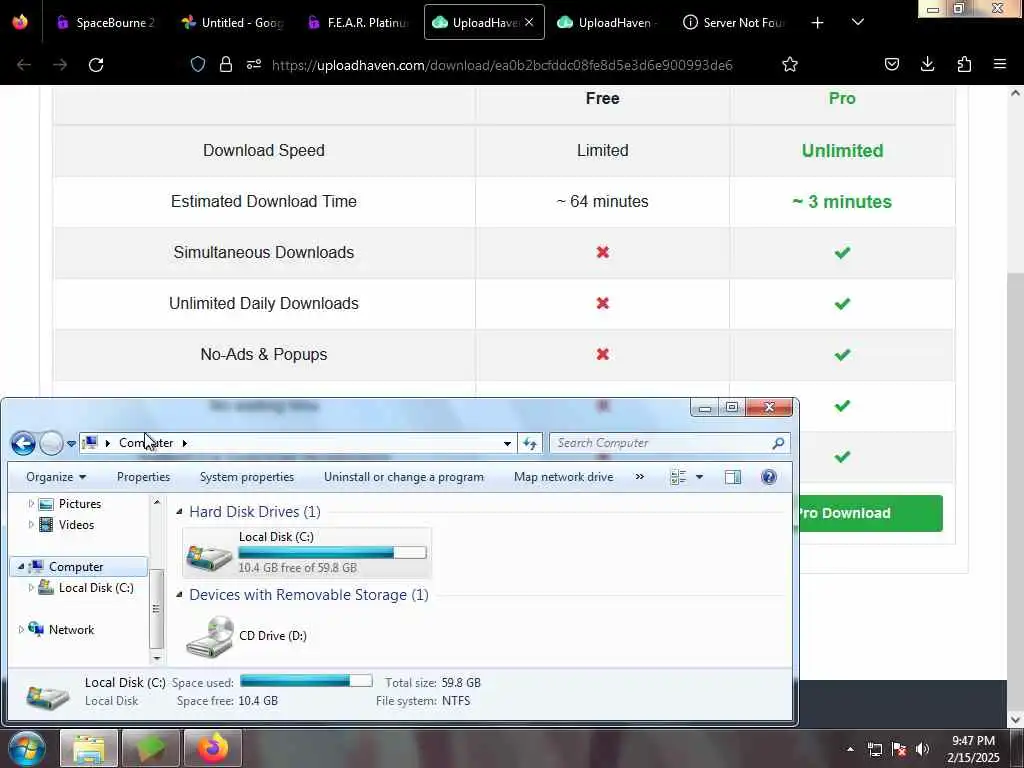The image size is (1024, 768).
Task: Collapse the Computer tree node
Action: 21,566
